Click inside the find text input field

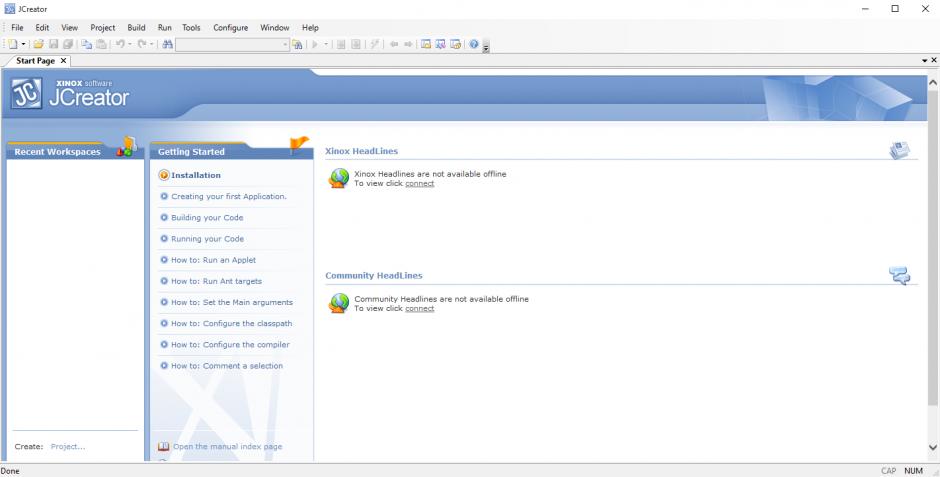pos(227,44)
